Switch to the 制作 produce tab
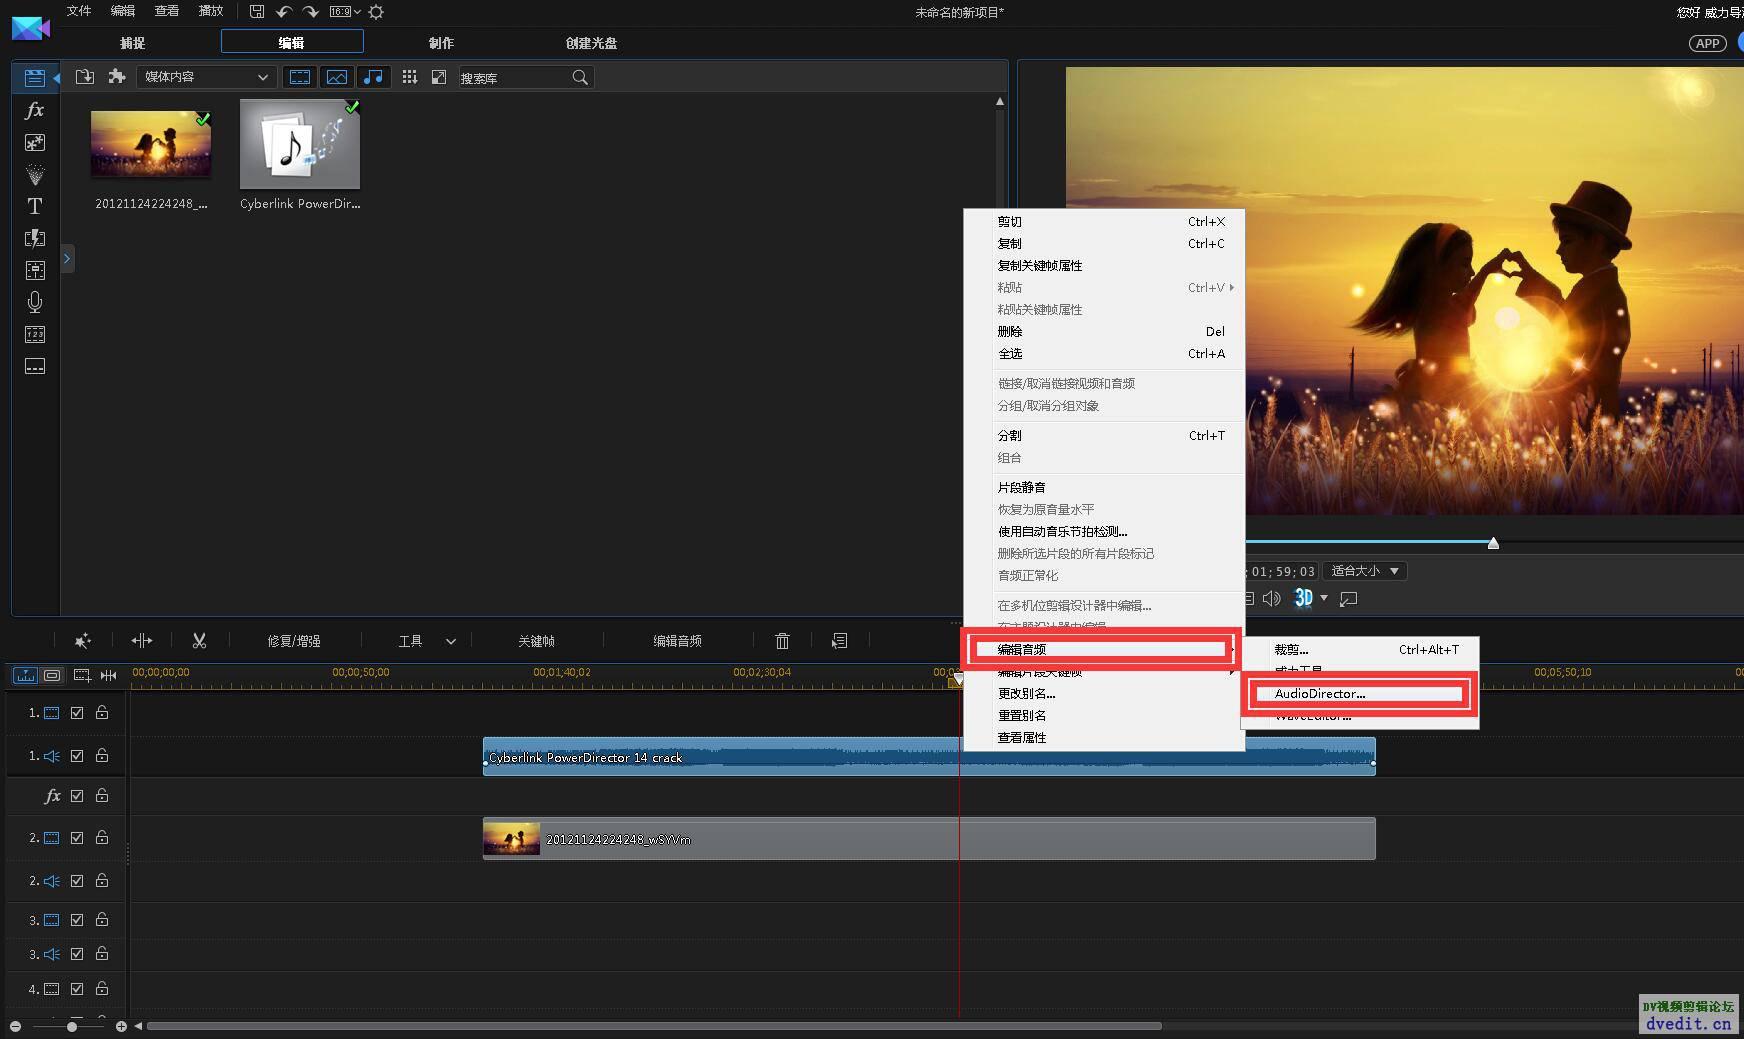 [441, 43]
